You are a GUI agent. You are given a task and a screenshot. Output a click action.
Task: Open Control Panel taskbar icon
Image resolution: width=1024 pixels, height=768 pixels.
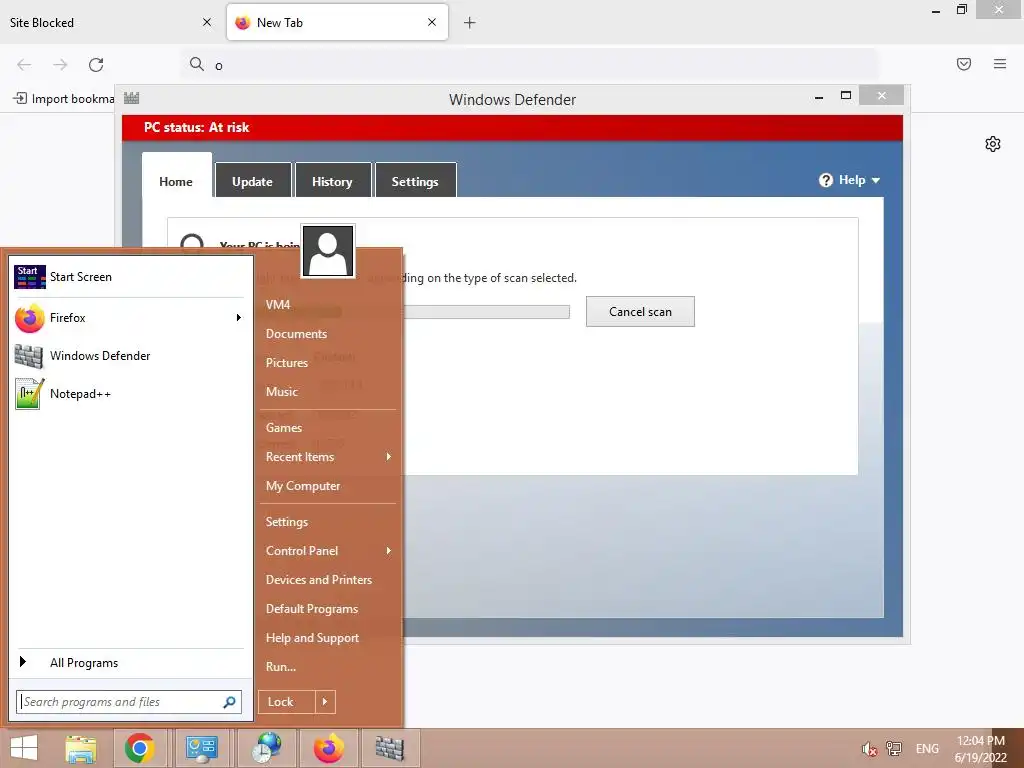[x=202, y=748]
